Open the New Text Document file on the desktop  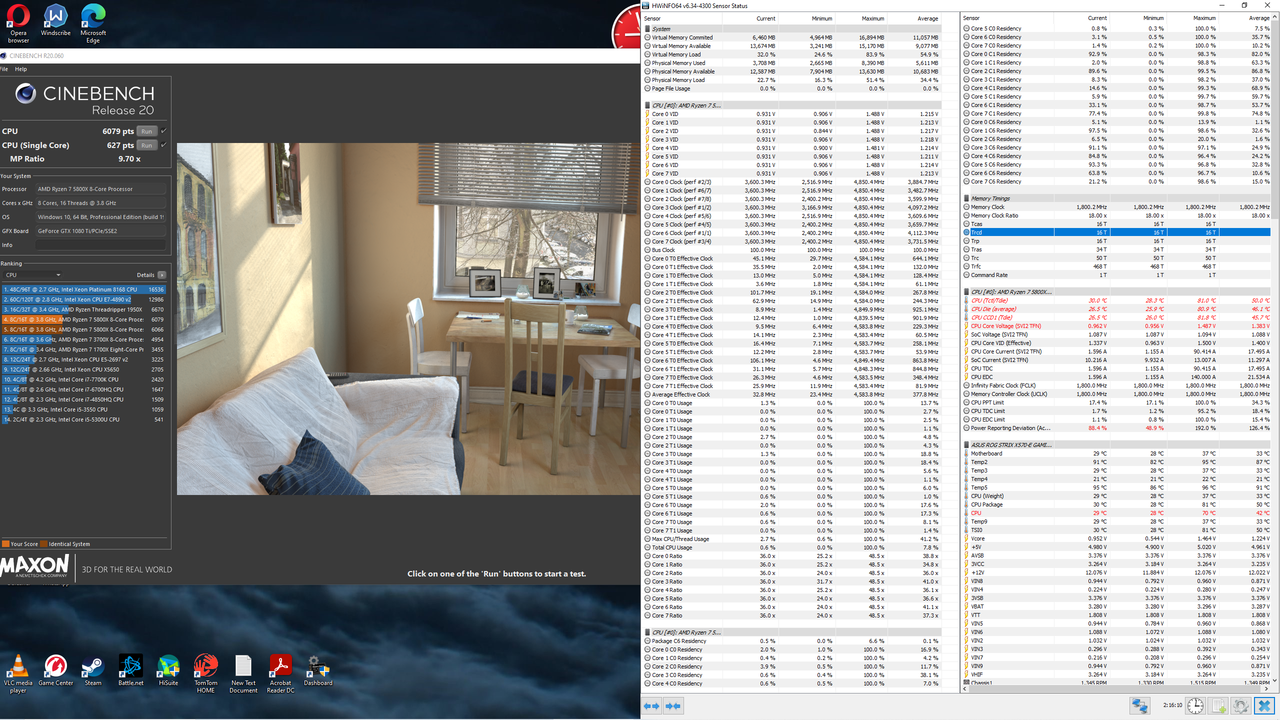point(243,675)
